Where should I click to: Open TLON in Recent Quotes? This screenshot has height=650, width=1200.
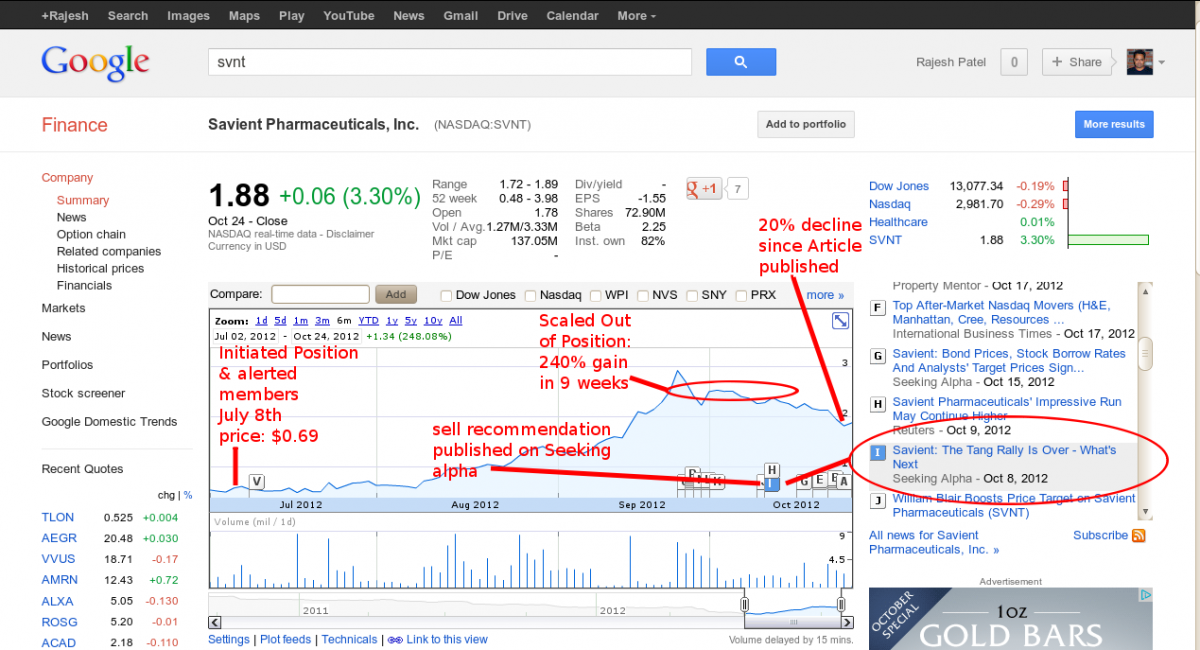(x=58, y=517)
